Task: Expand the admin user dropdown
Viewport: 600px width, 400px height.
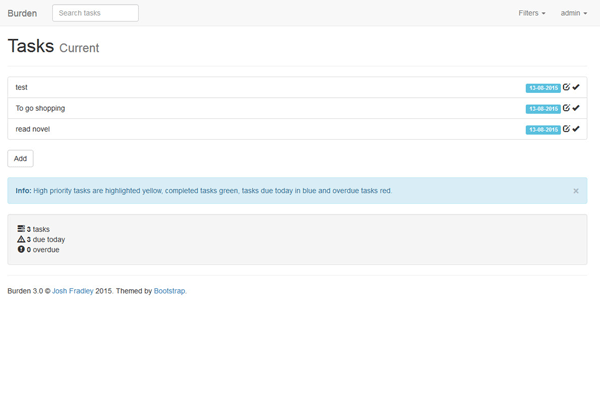Action: 573,13
